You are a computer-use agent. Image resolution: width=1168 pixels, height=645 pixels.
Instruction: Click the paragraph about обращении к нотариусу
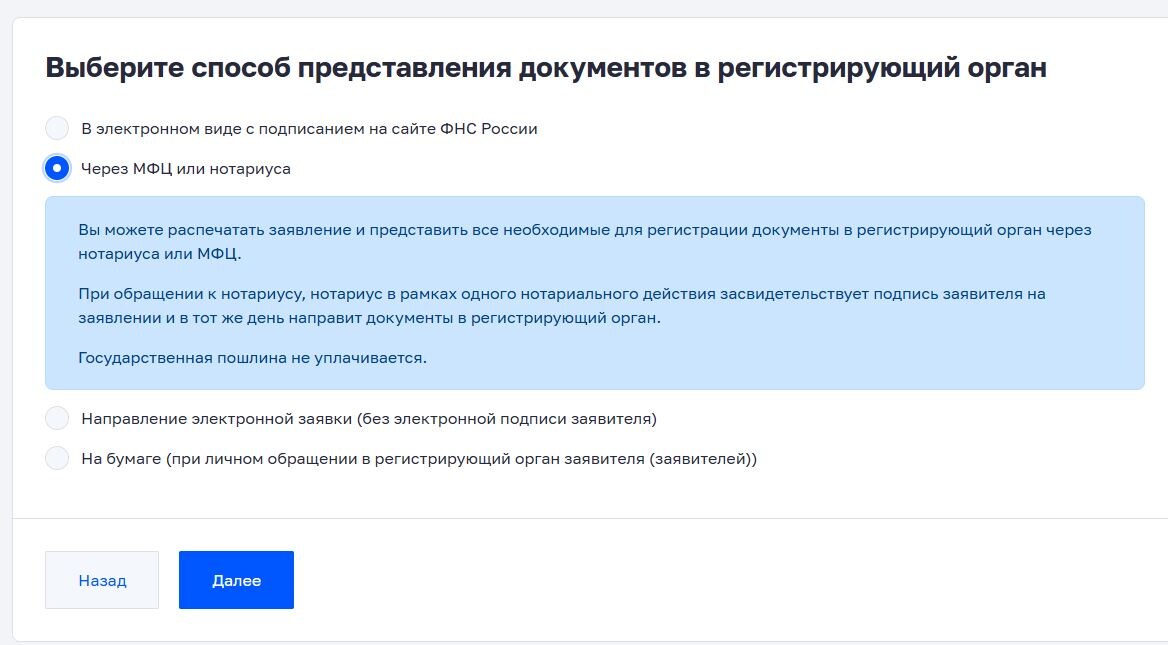[564, 304]
